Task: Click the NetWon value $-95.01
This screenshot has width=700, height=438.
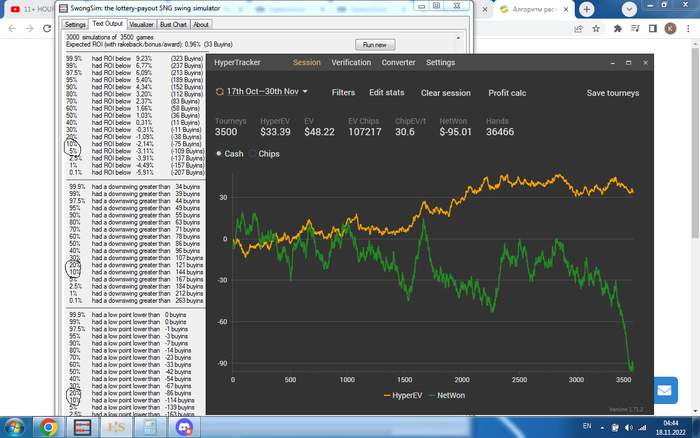Action: 455,132
